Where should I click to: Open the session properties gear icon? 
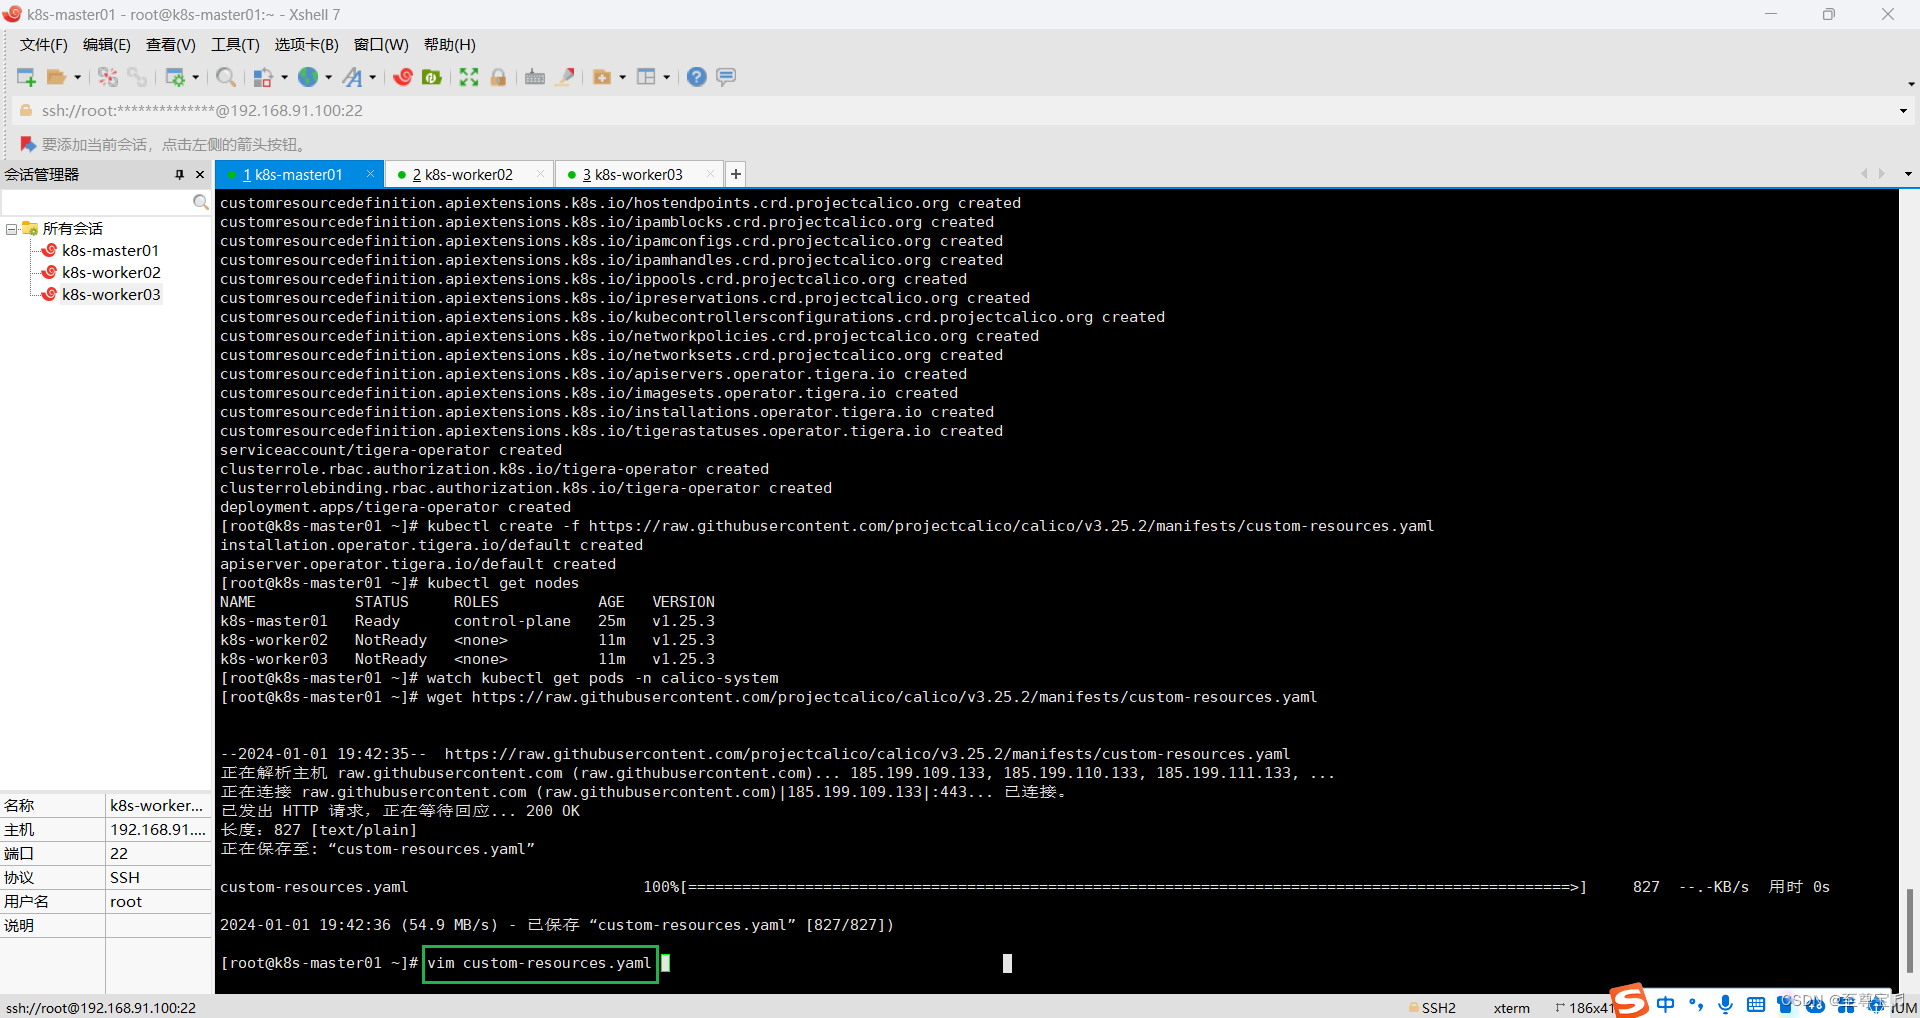175,77
